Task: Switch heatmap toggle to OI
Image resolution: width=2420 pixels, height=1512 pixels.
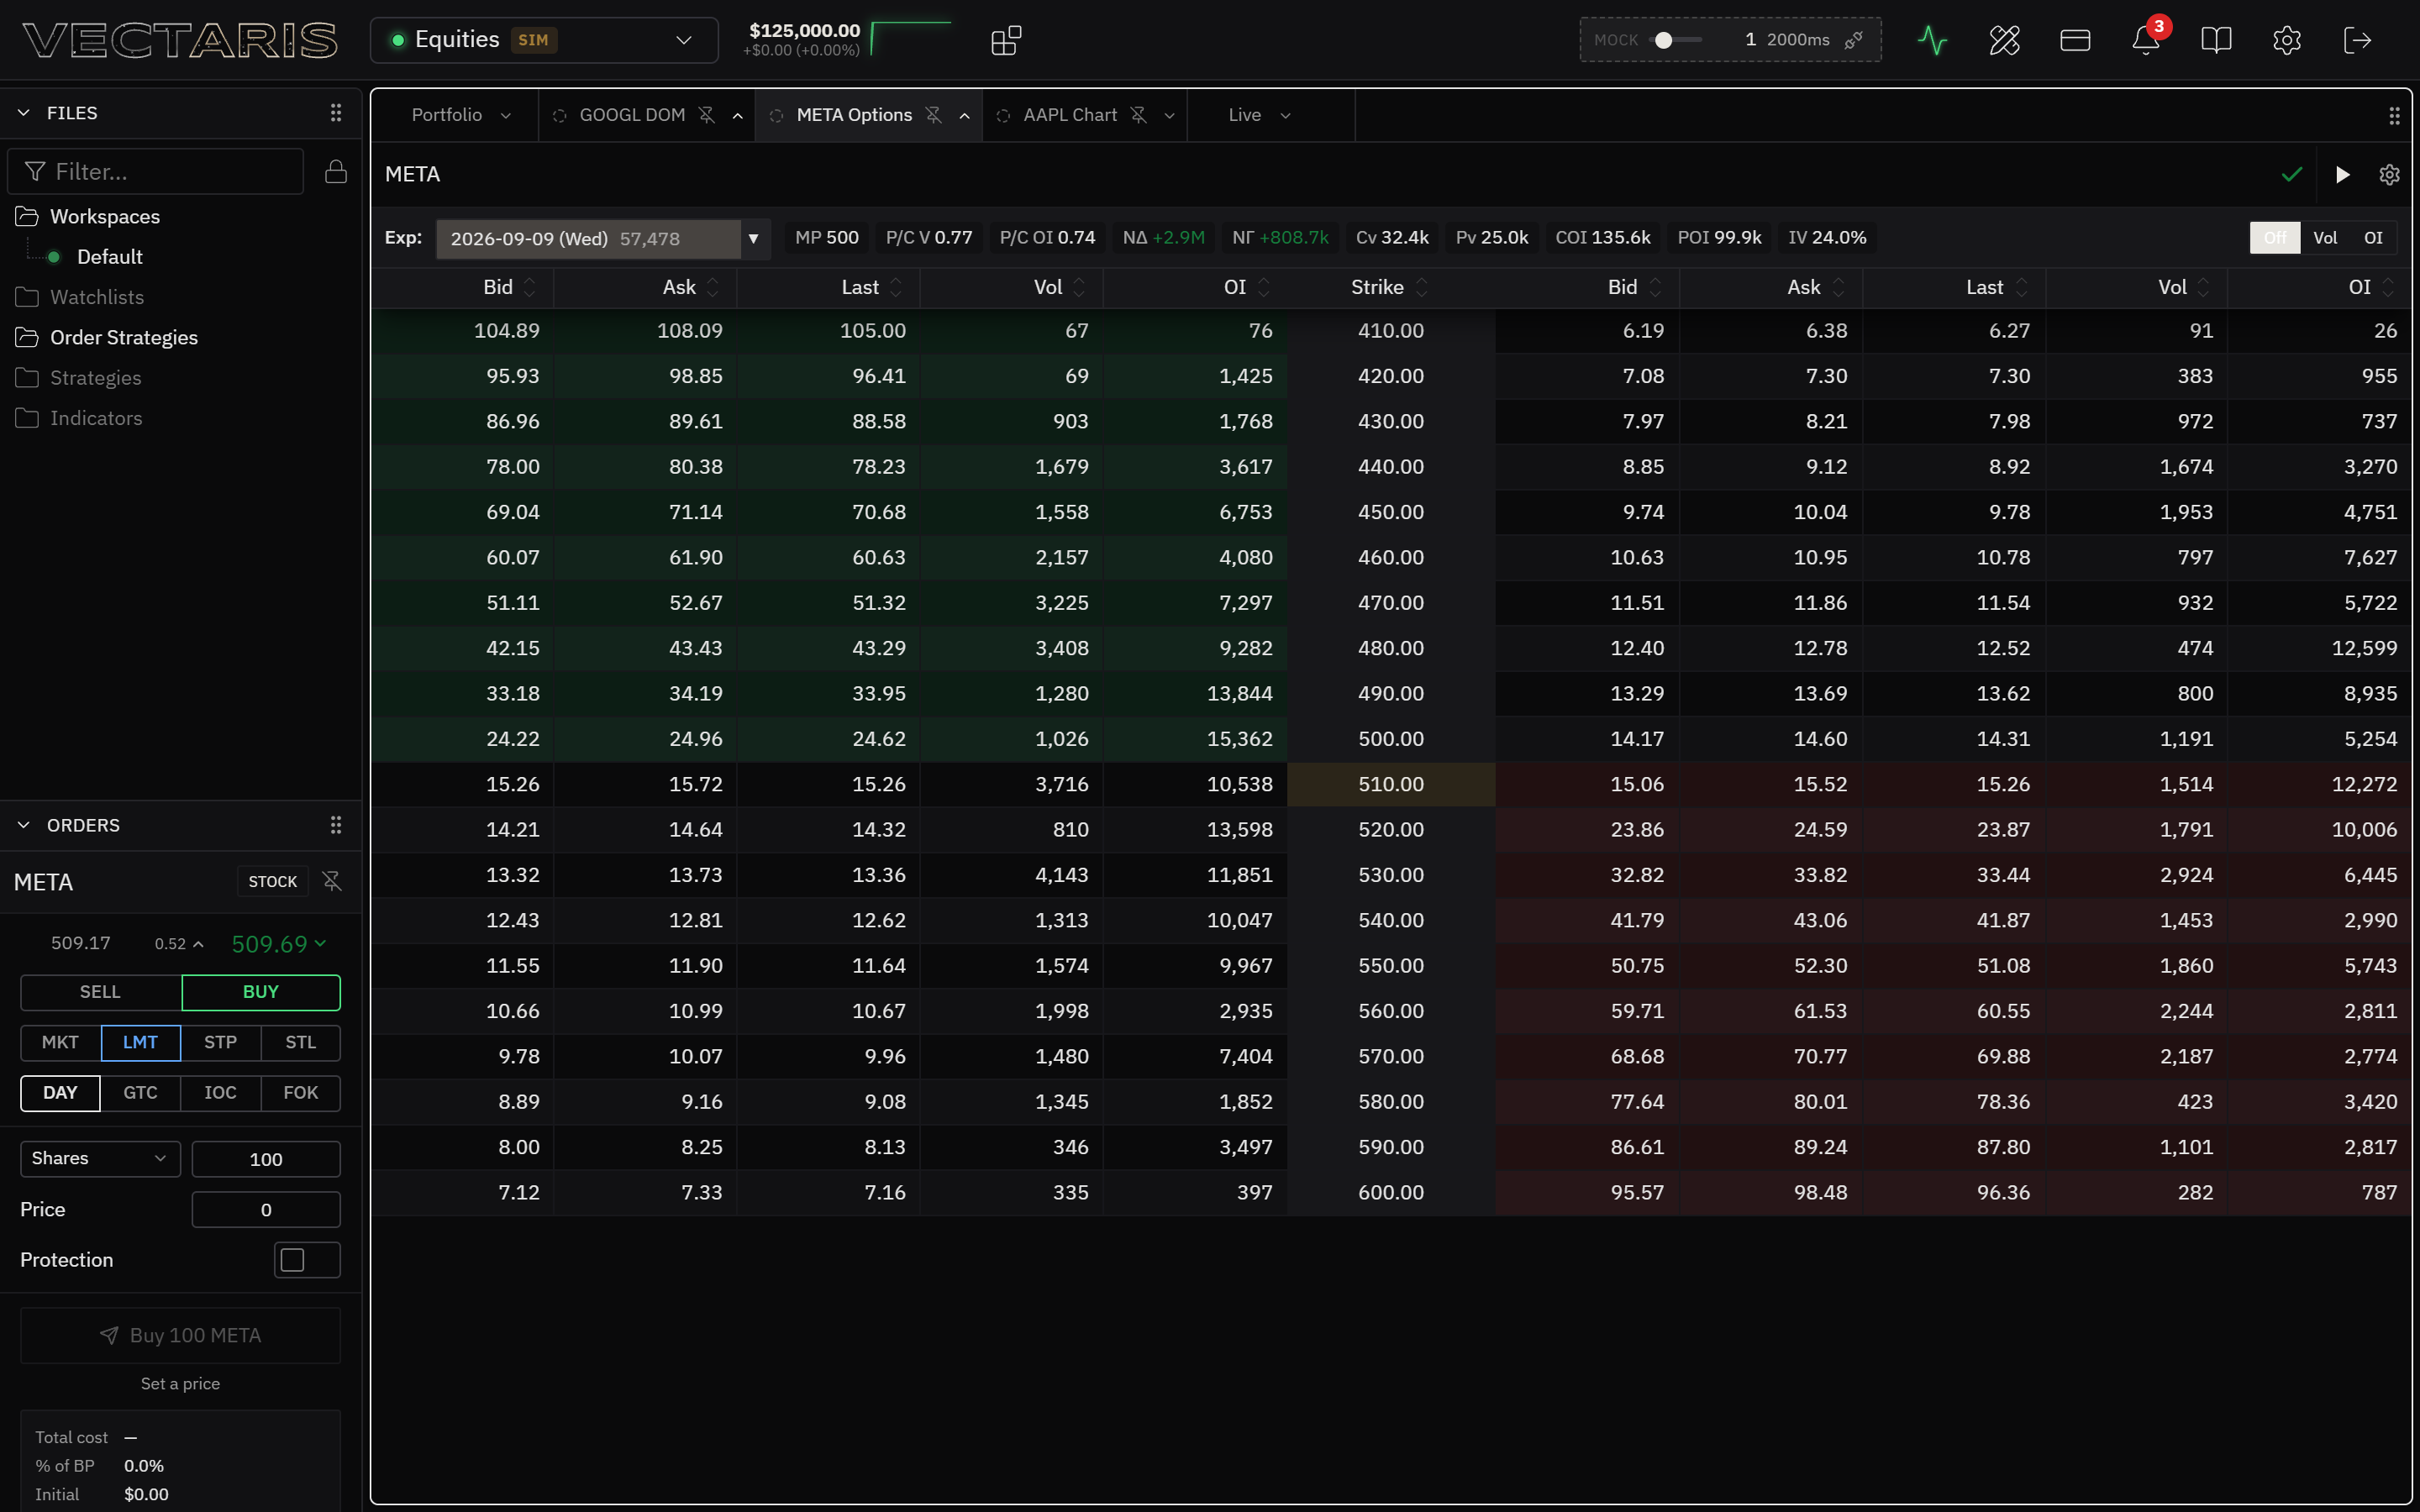Action: pos(2373,238)
